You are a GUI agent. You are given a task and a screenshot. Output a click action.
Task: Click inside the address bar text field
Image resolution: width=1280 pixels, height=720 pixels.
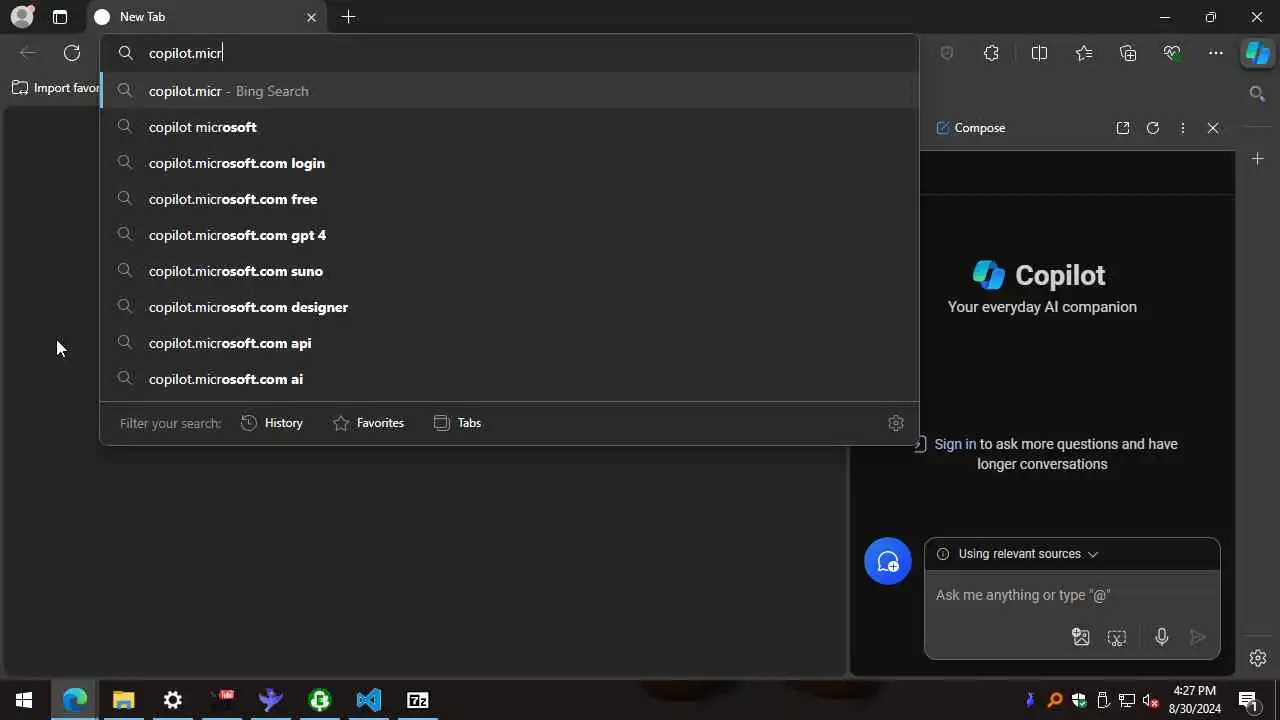(x=509, y=53)
